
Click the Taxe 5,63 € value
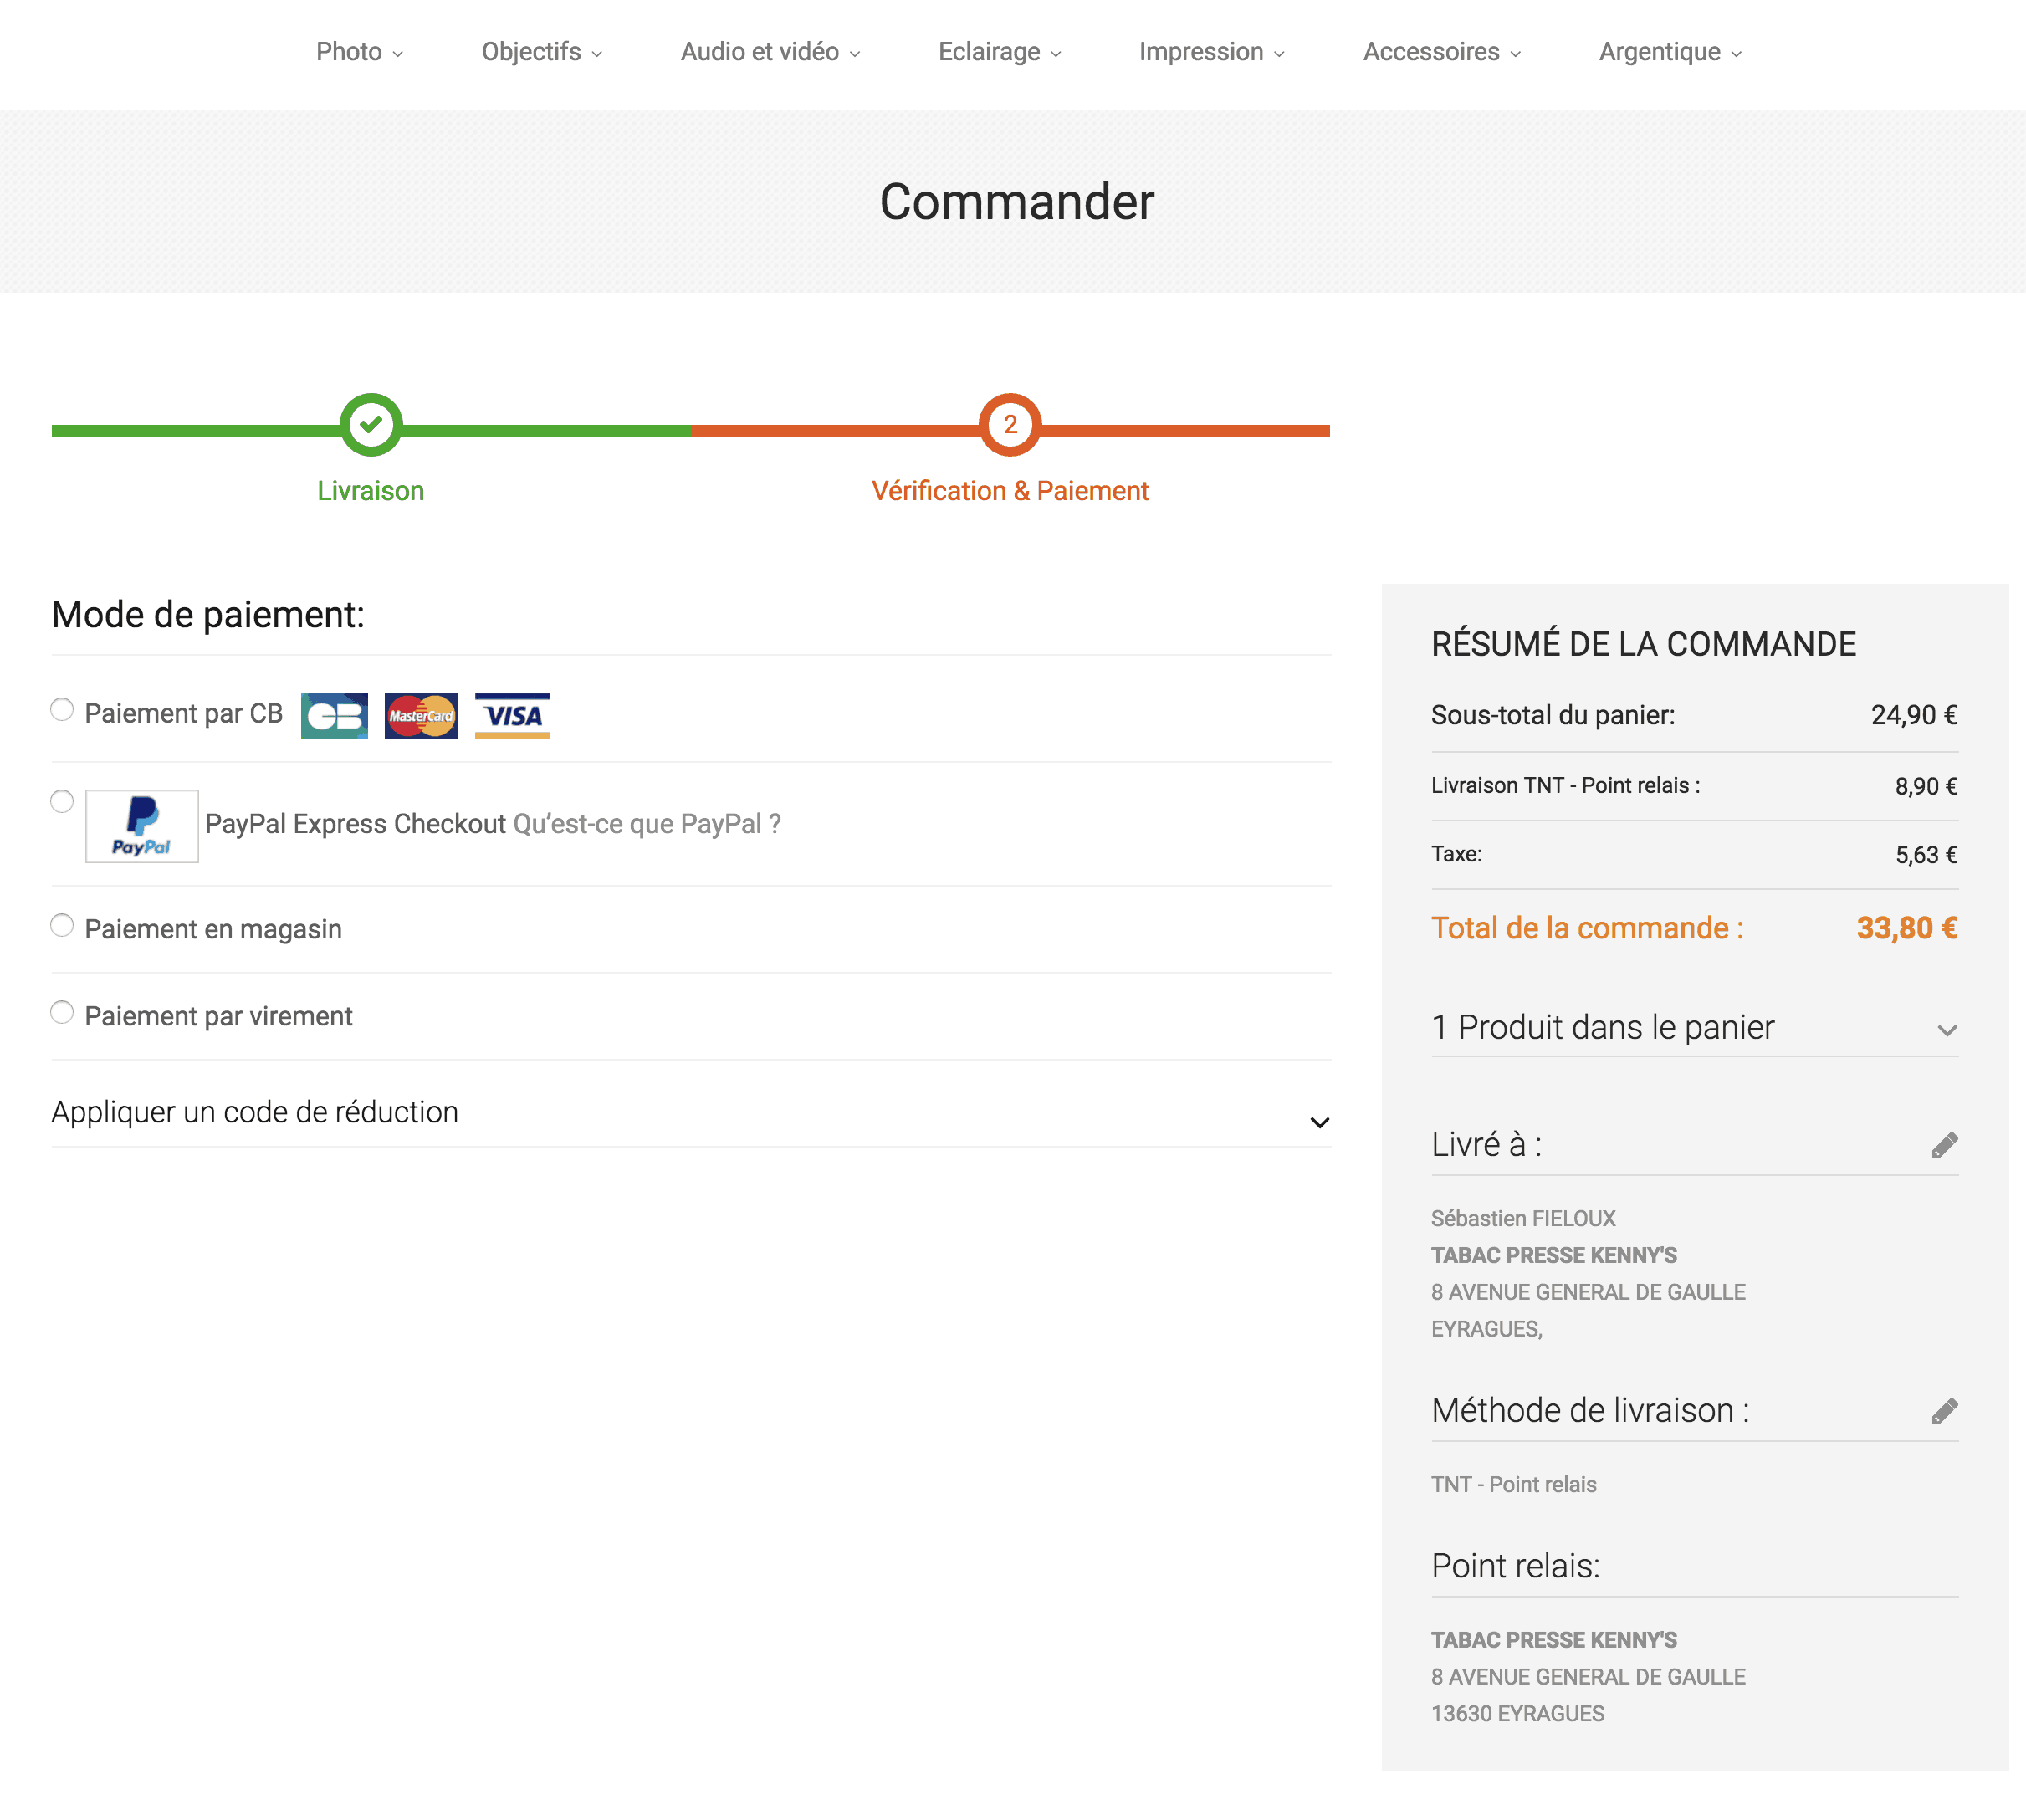click(1926, 855)
